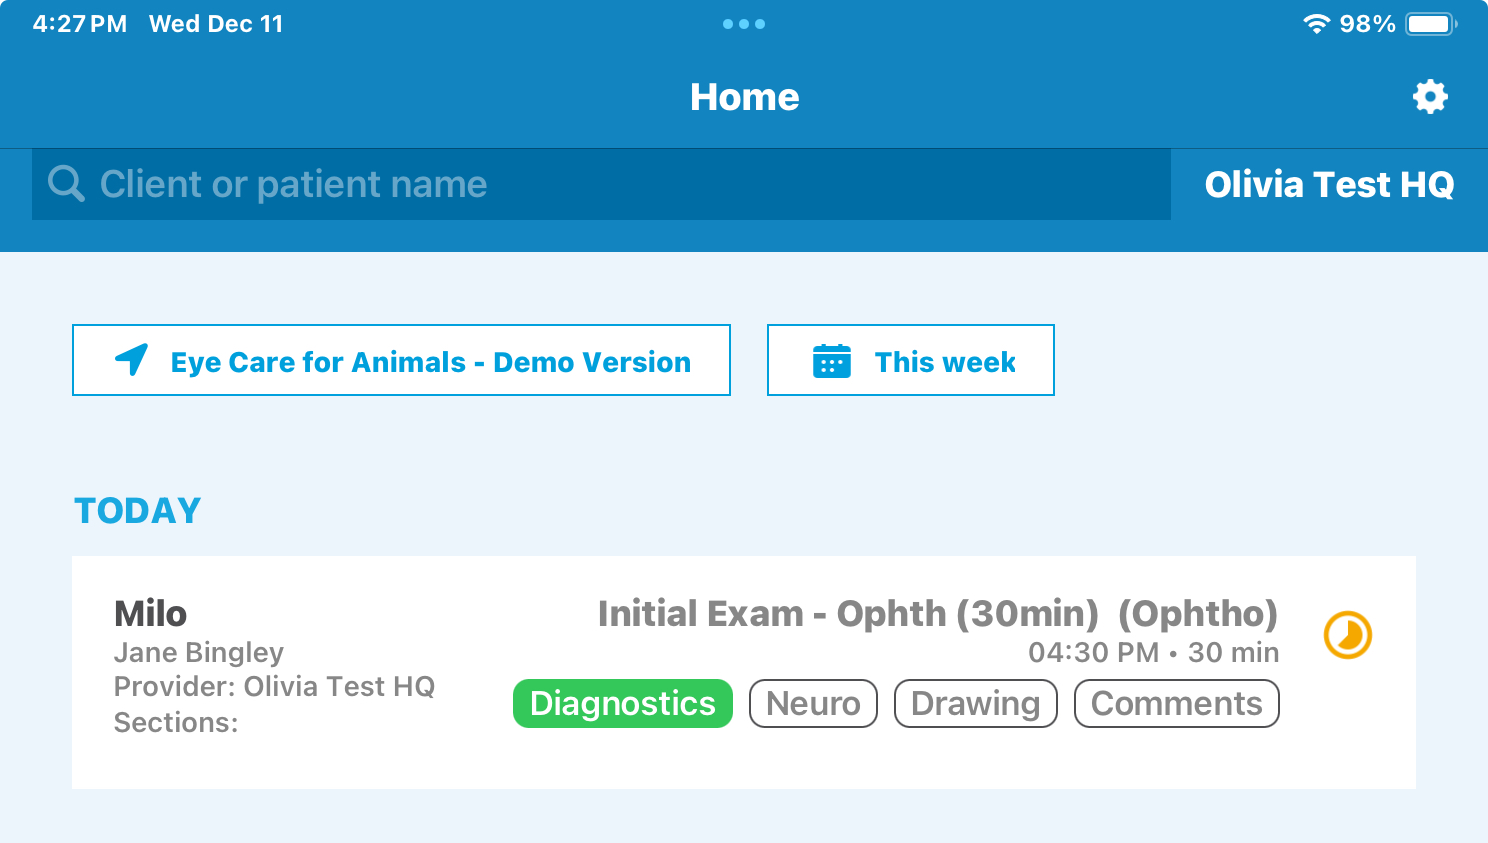Viewport: 1488px width, 843px height.
Task: Select the Home title
Action: pos(744,96)
